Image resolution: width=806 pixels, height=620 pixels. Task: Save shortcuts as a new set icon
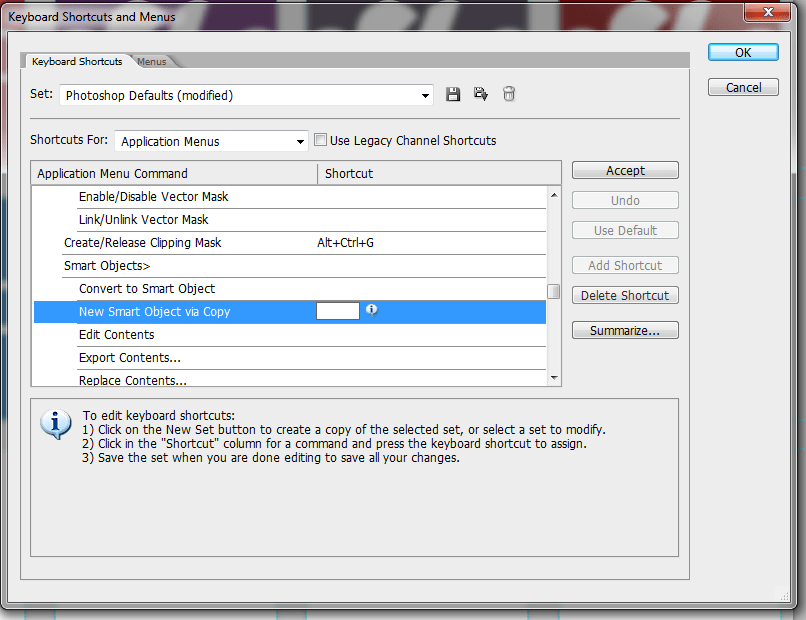pos(481,93)
